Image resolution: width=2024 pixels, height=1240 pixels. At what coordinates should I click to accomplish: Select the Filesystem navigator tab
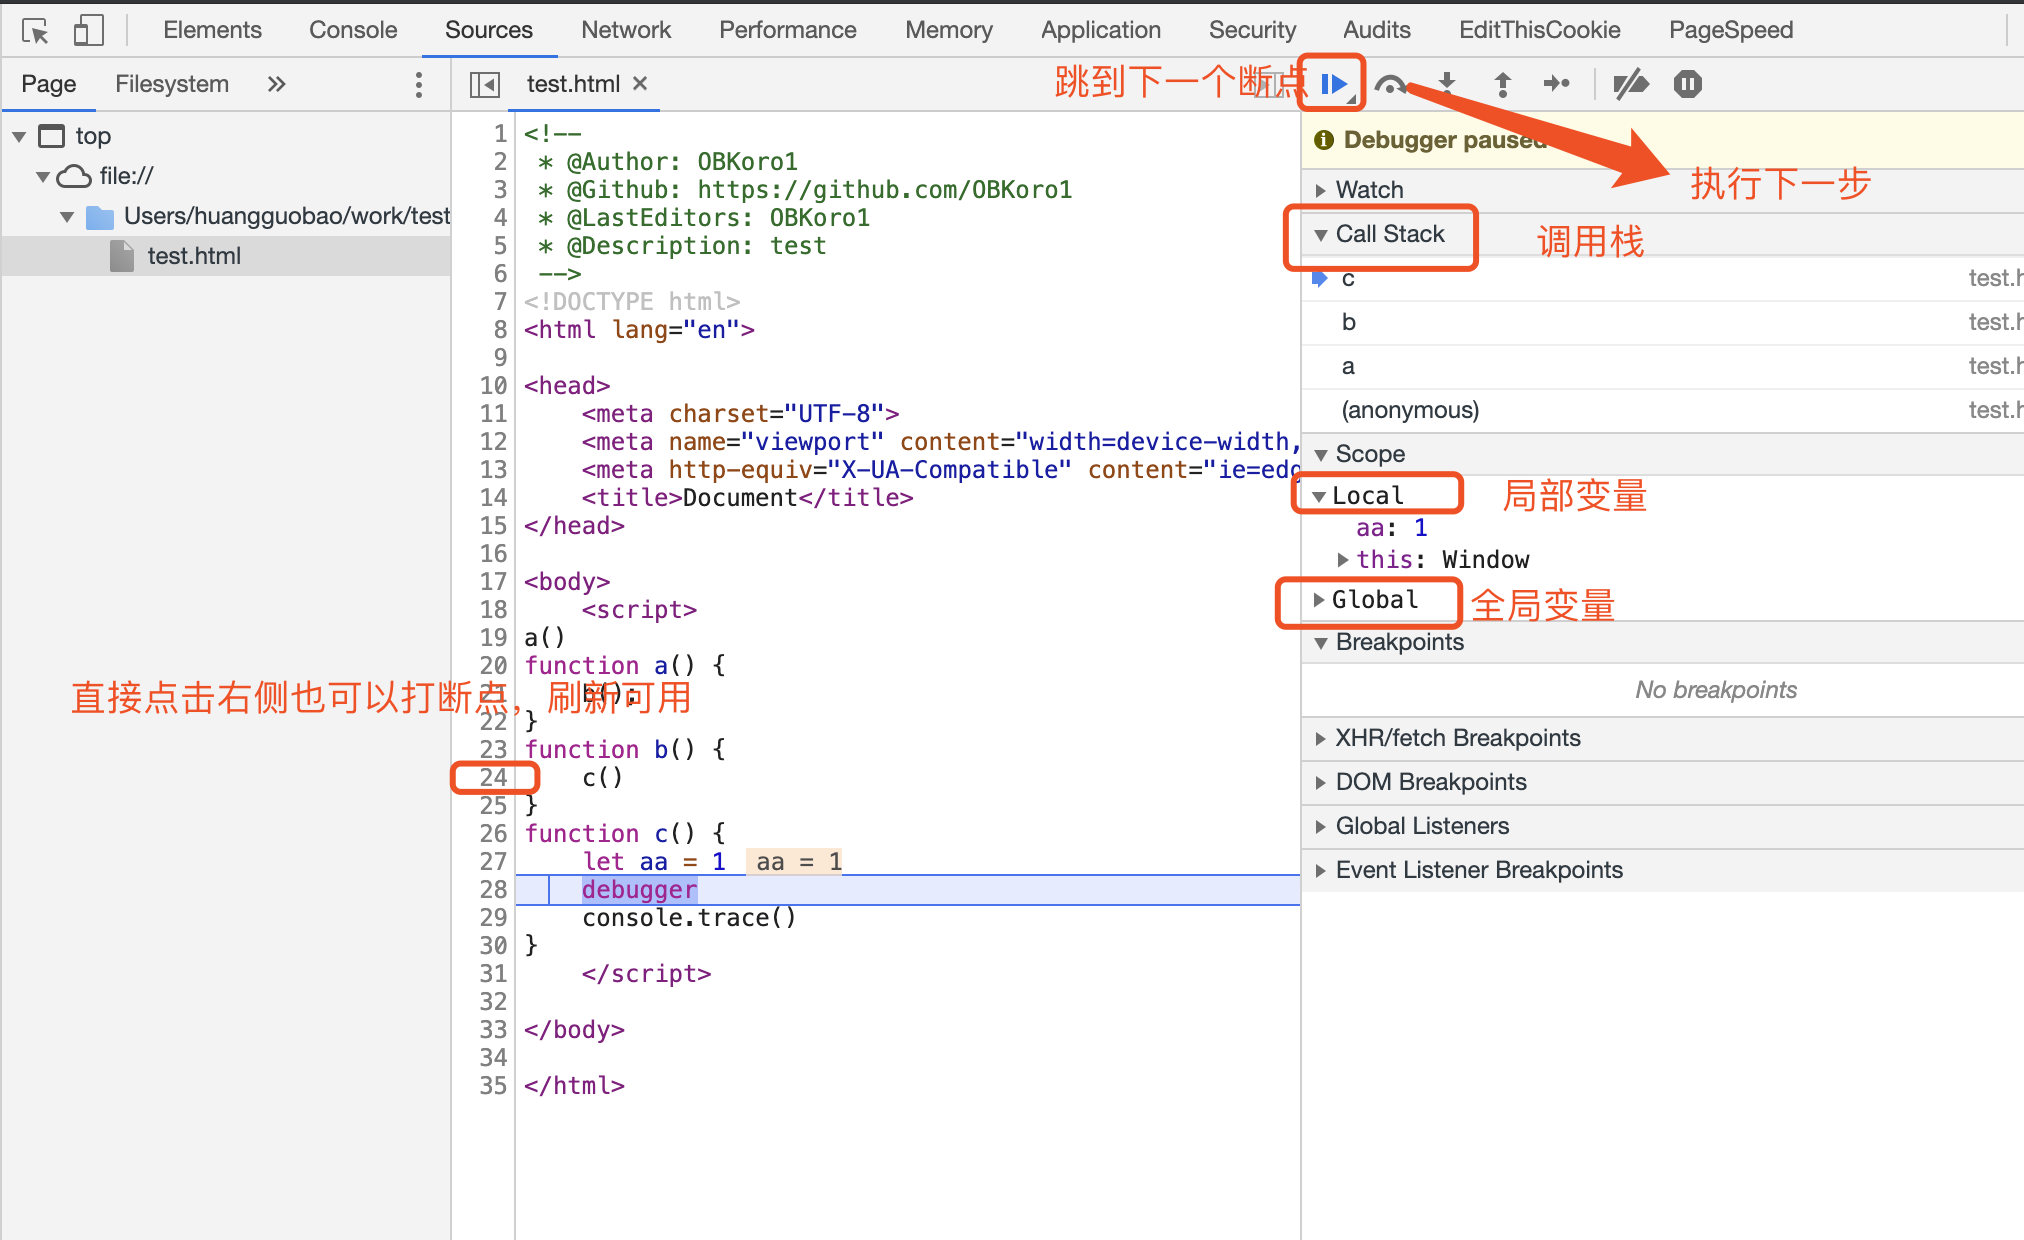pos(172,84)
